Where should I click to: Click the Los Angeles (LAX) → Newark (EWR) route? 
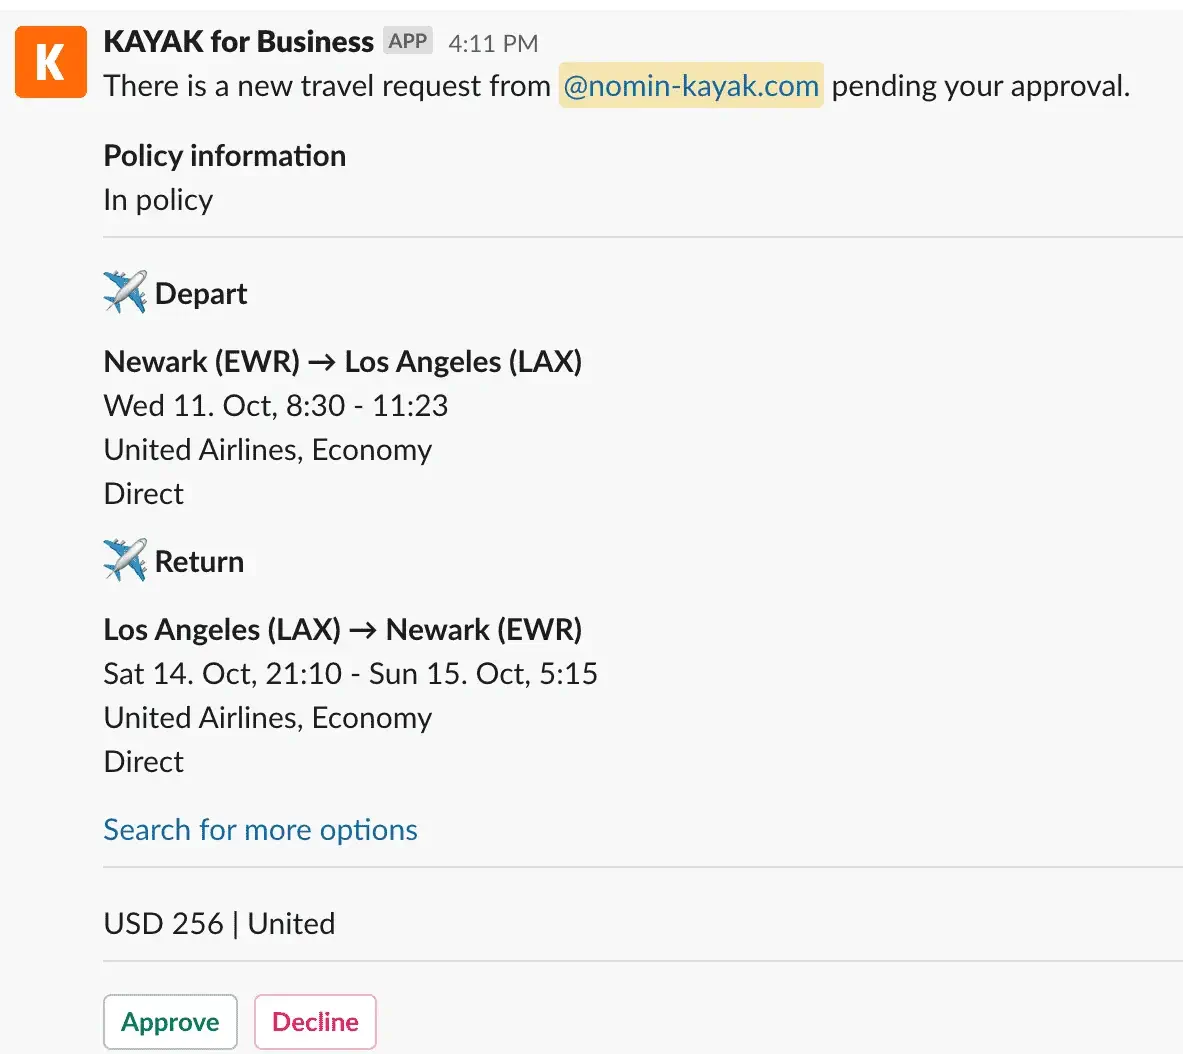[342, 629]
